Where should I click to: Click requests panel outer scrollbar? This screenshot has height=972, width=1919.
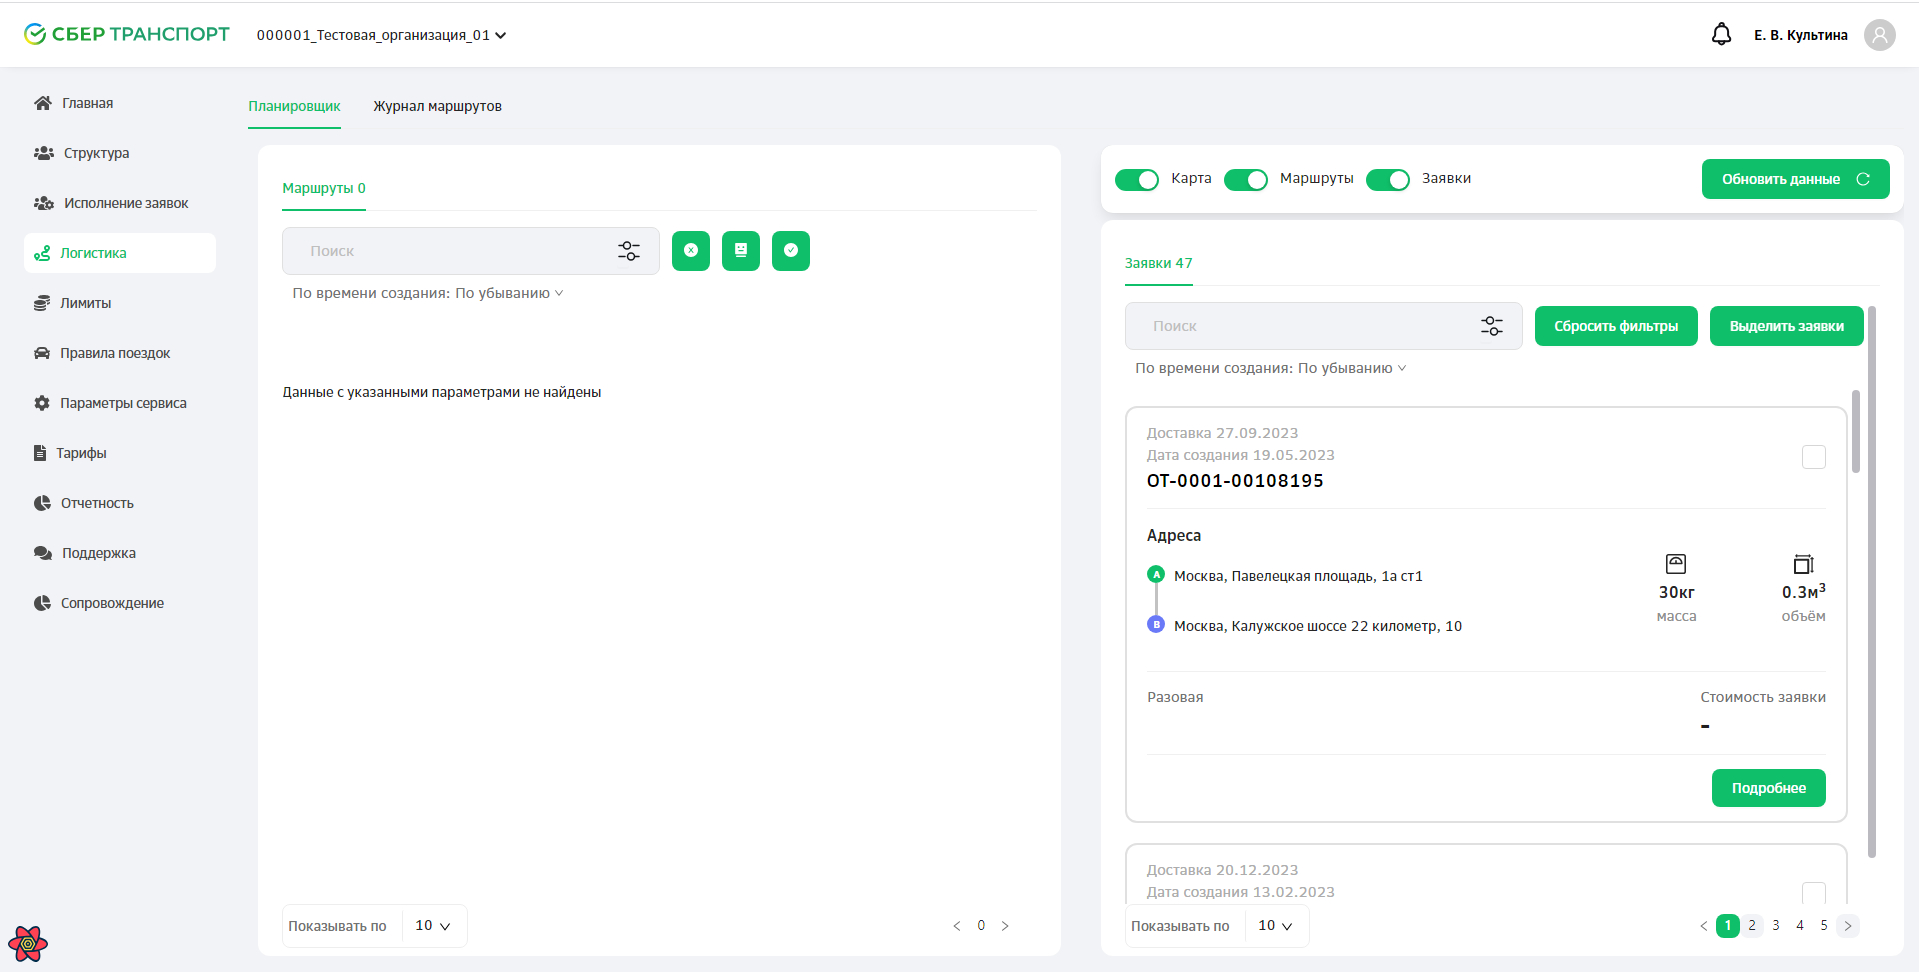tap(1872, 581)
